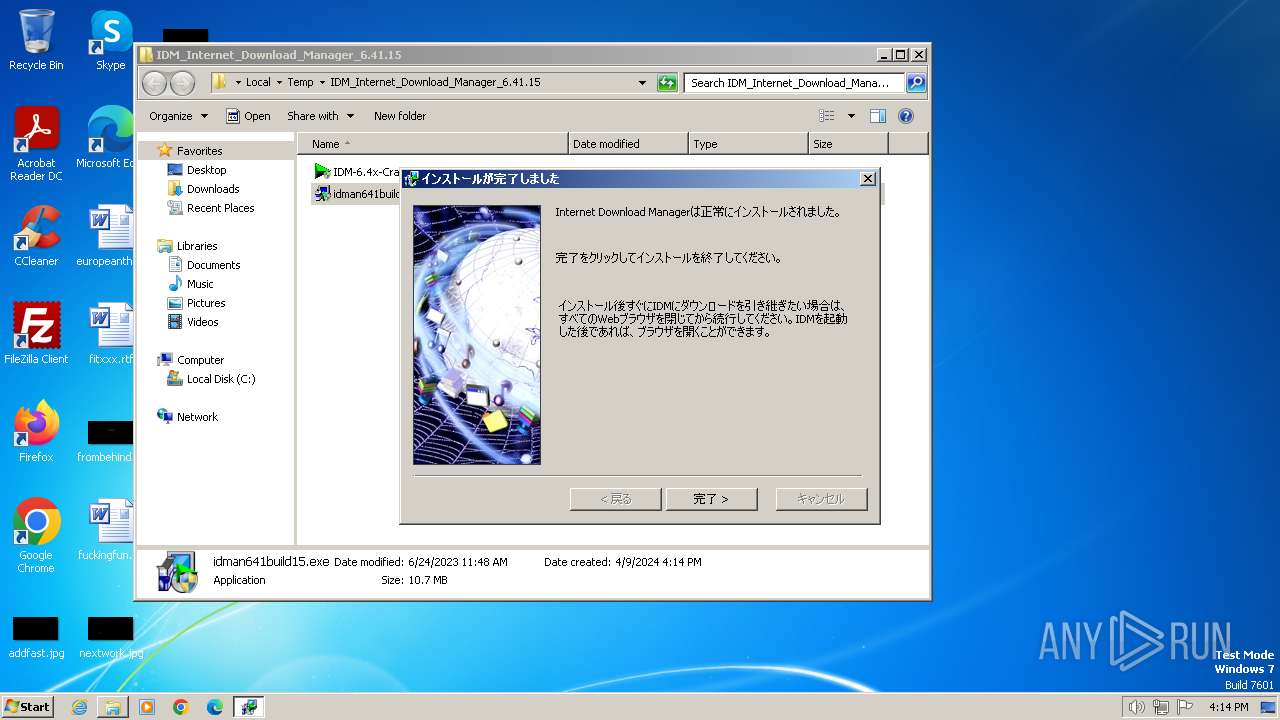The width and height of the screenshot is (1280, 720).
Task: Open the Microsoft Edge desktop shortcut
Action: click(105, 138)
